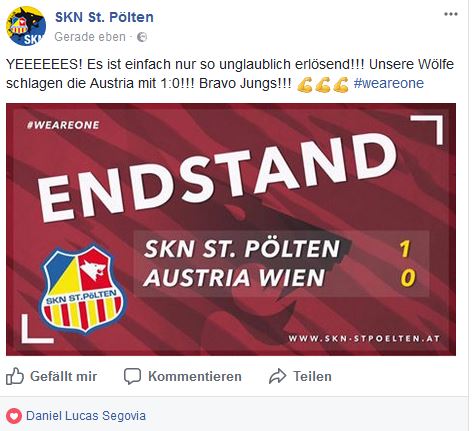Share the post with Teilen label
Screen dimensions: 472x431
tap(312, 376)
